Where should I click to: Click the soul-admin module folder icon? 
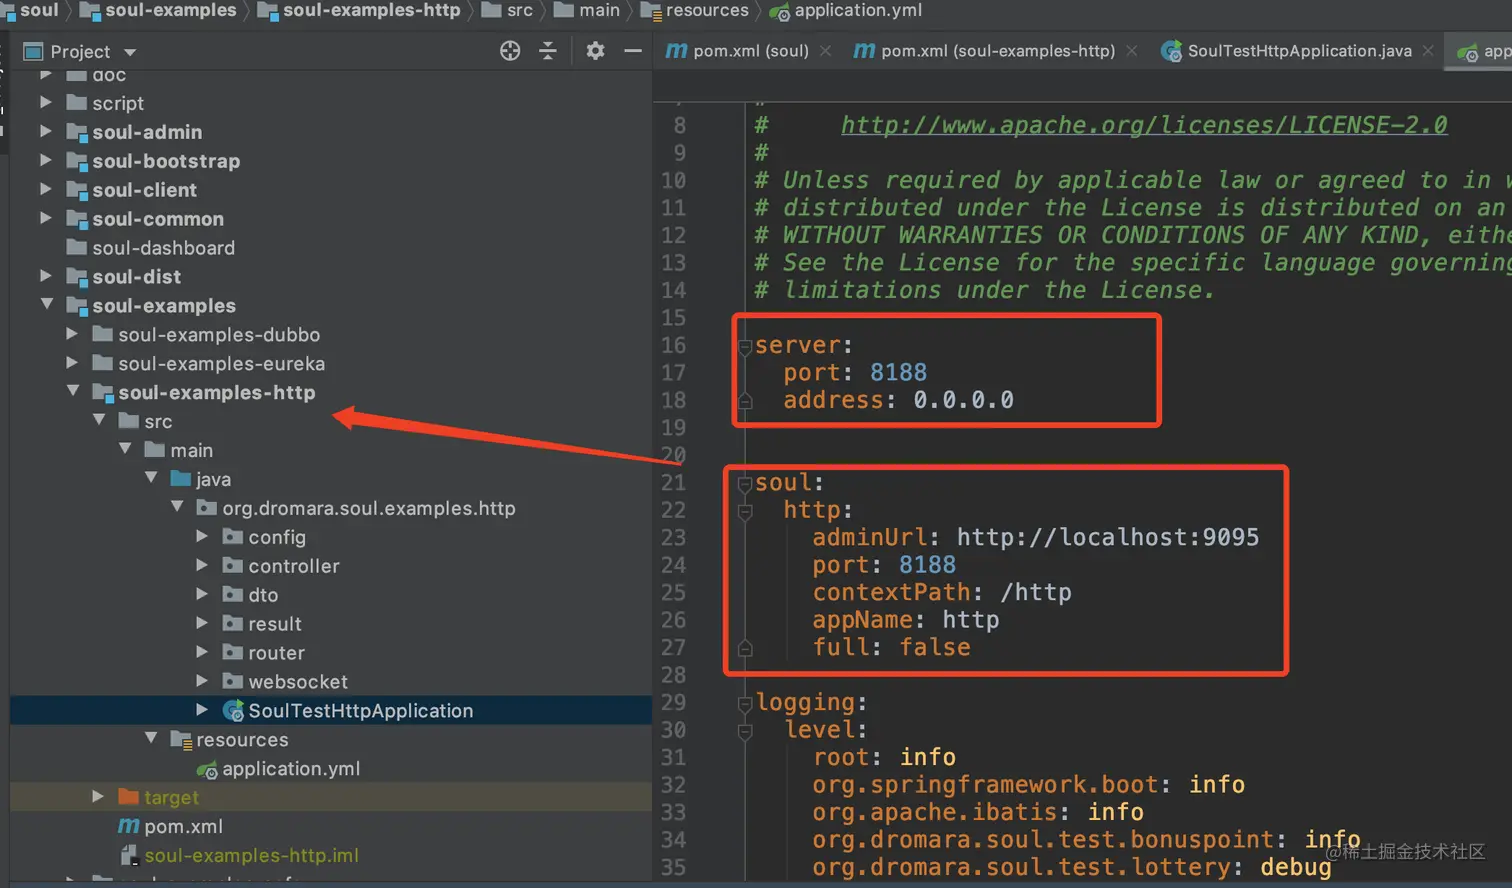click(77, 132)
